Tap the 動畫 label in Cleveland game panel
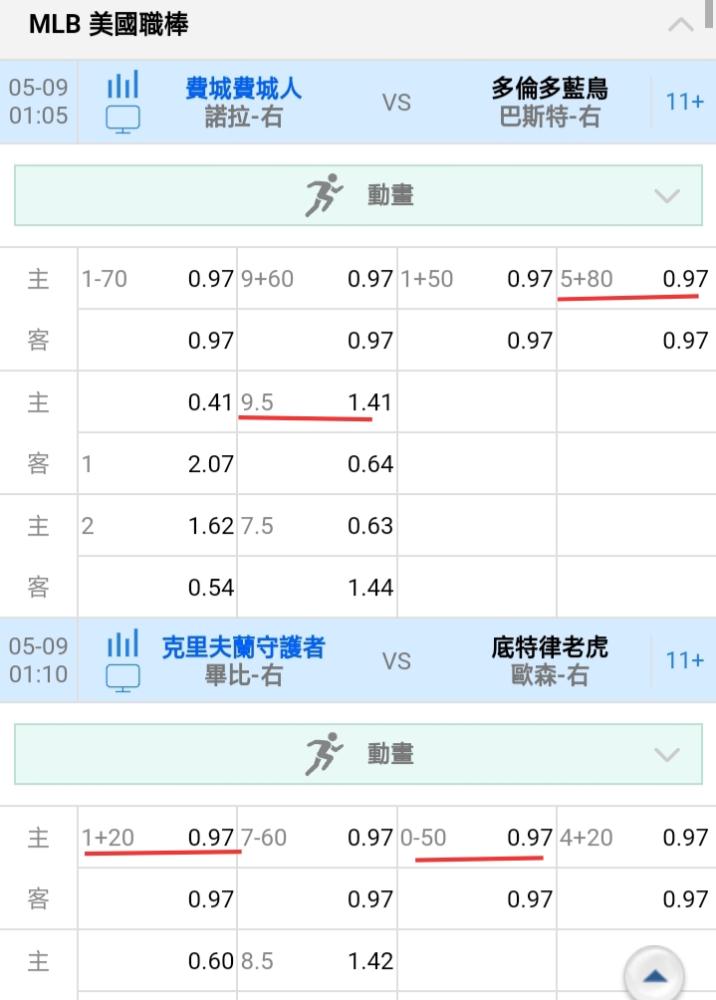 pos(391,754)
